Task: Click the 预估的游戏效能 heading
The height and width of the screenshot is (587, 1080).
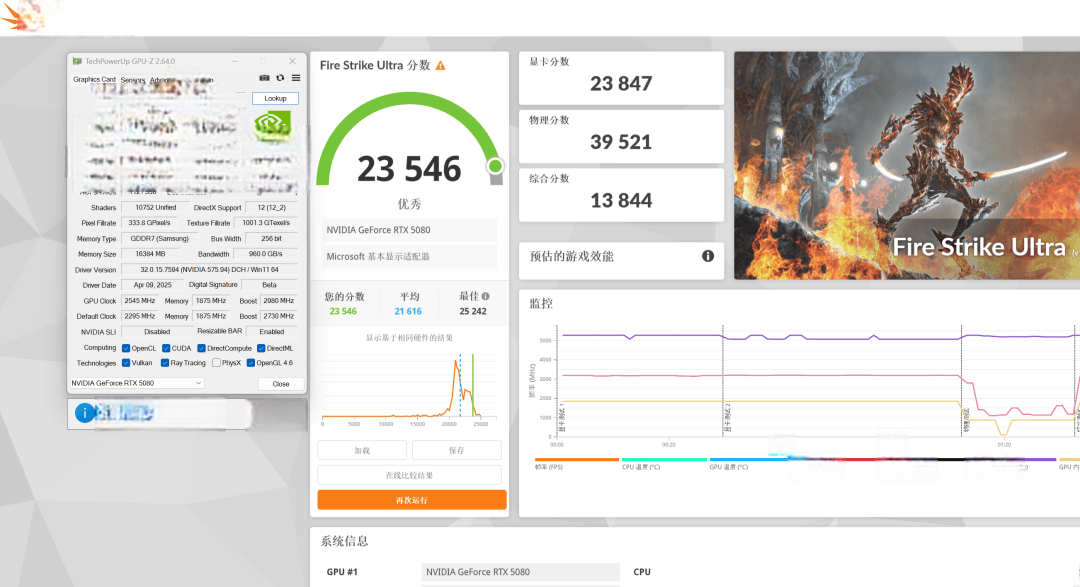Action: 571,256
